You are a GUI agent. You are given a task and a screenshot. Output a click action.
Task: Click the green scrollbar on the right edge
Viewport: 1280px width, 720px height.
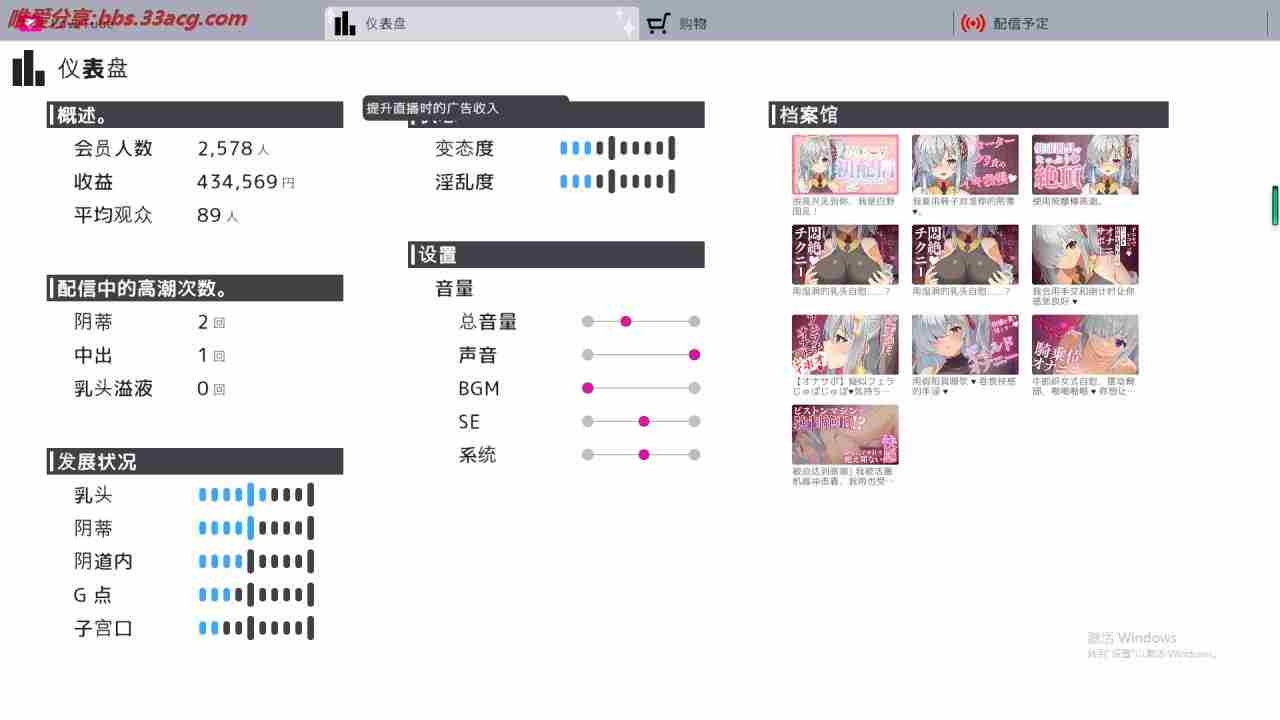coord(1275,205)
